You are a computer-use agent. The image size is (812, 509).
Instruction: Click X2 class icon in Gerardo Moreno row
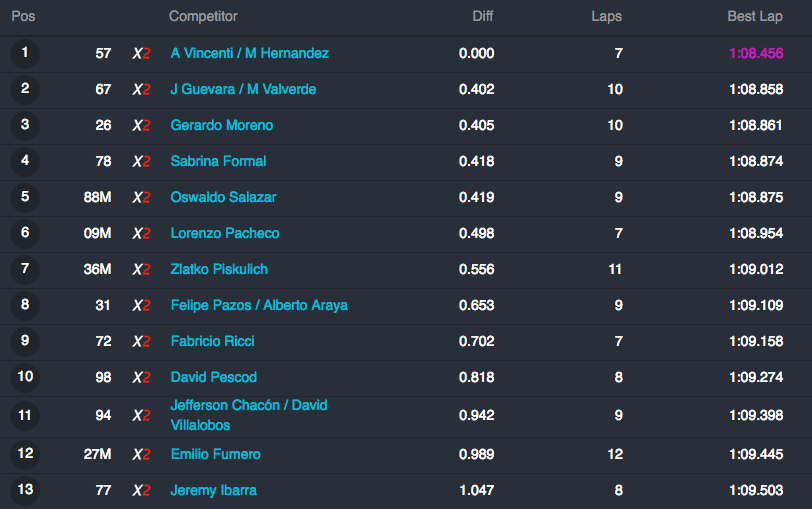pos(141,125)
